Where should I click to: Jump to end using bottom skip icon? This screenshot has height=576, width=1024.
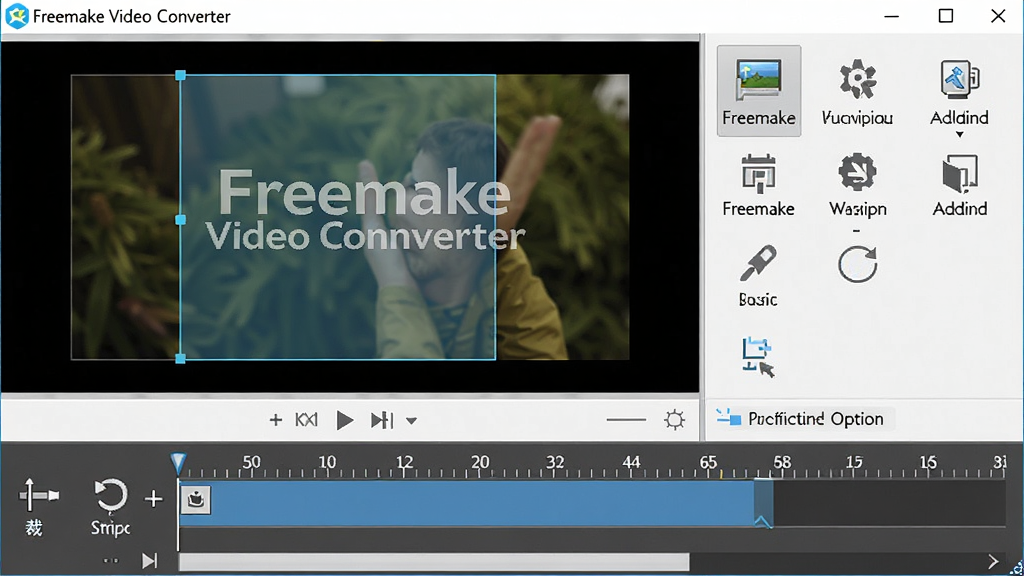click(x=150, y=560)
